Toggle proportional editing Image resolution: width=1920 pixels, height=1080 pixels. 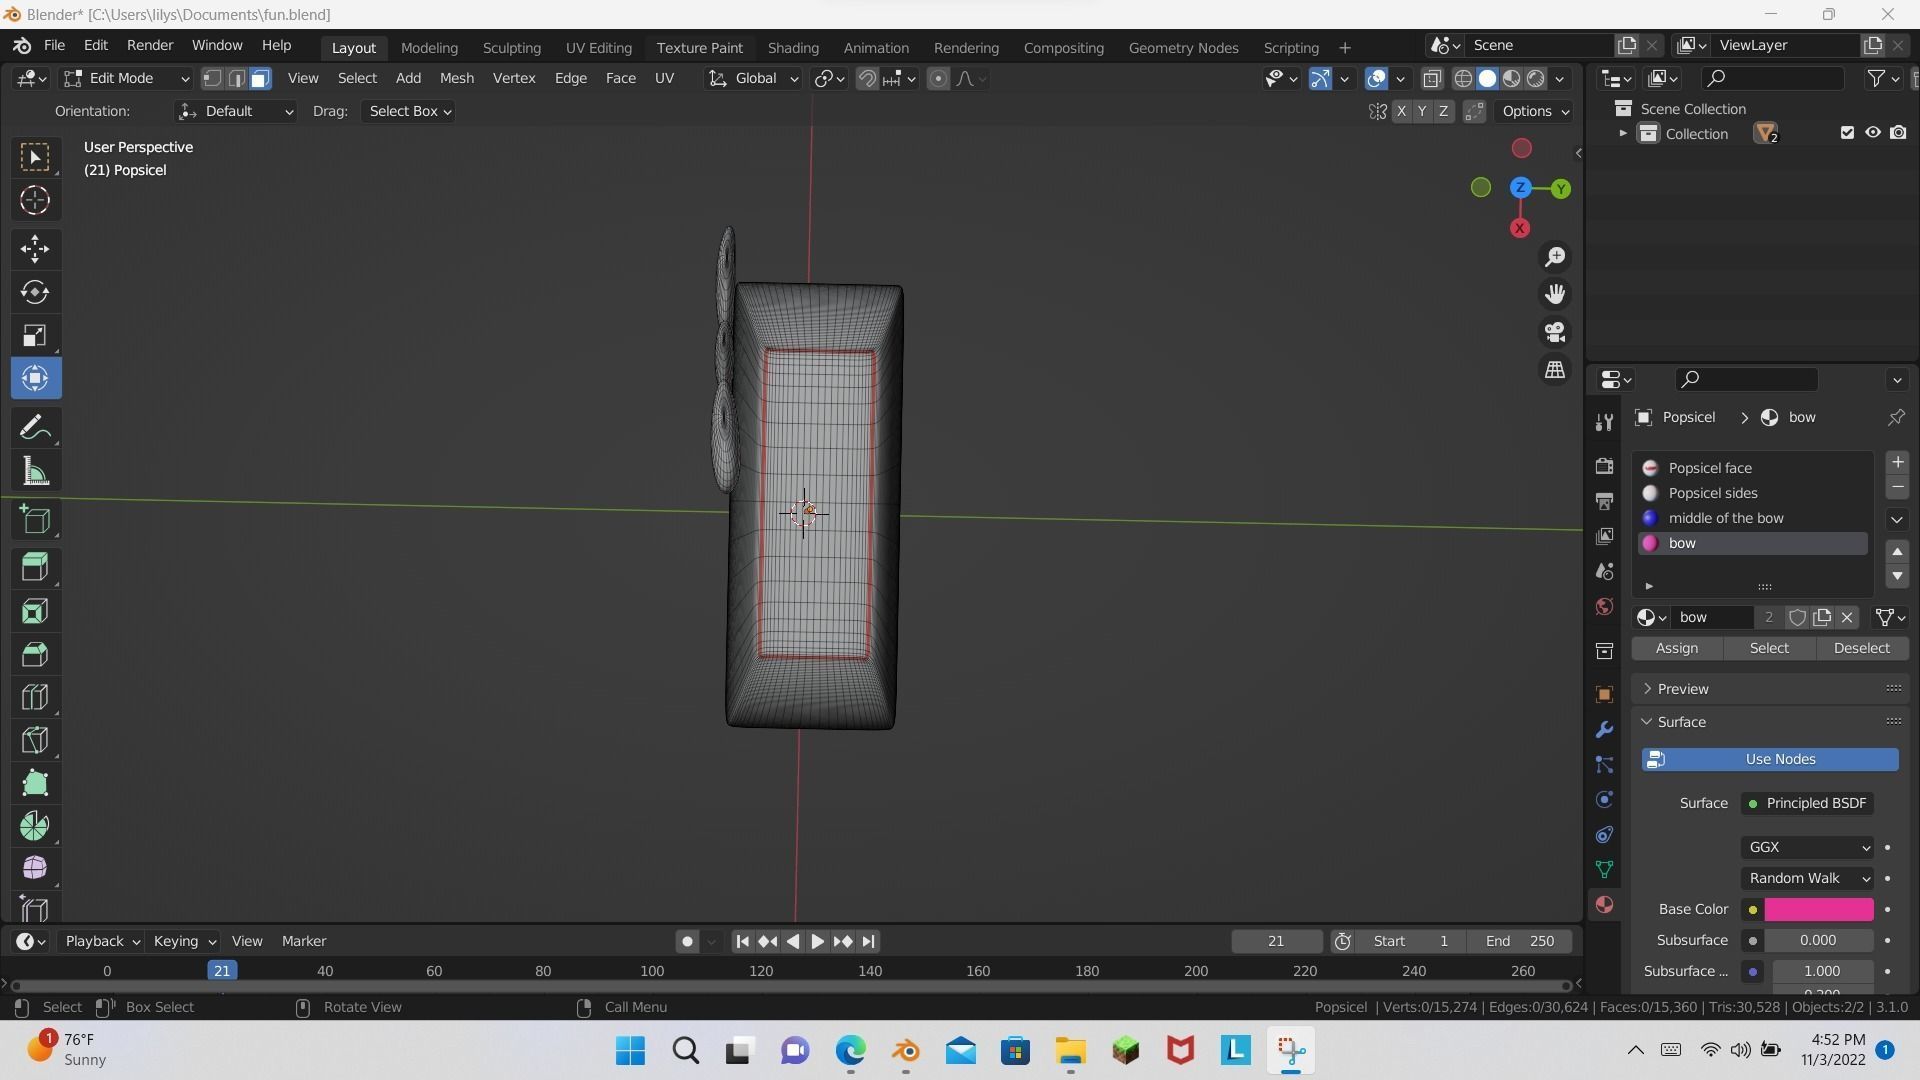[x=938, y=78]
